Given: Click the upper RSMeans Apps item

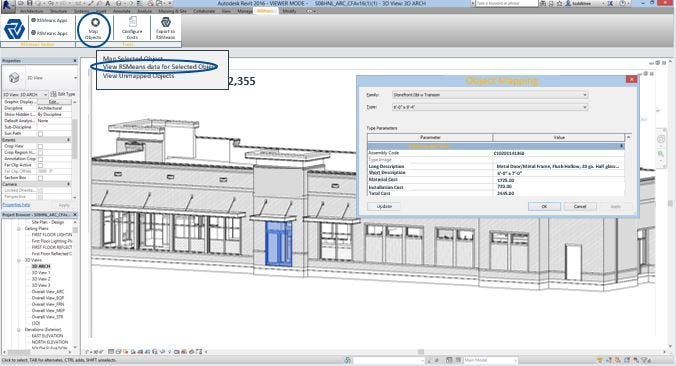Looking at the screenshot, I should point(49,20).
